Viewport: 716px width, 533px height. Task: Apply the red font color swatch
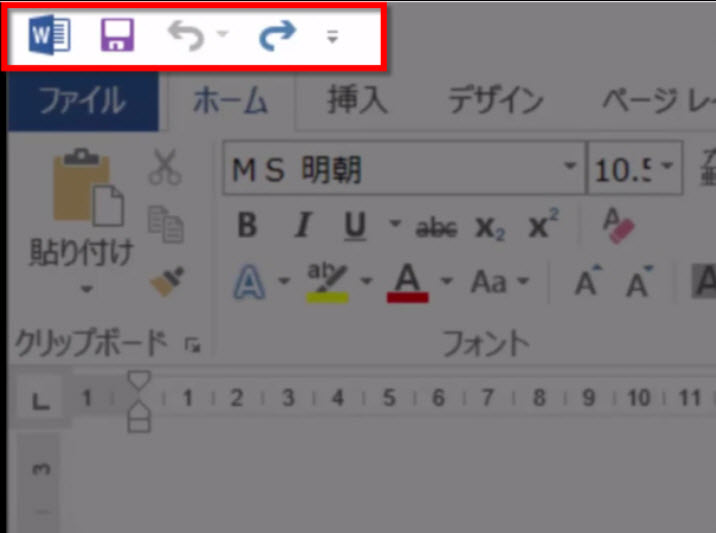click(x=406, y=283)
